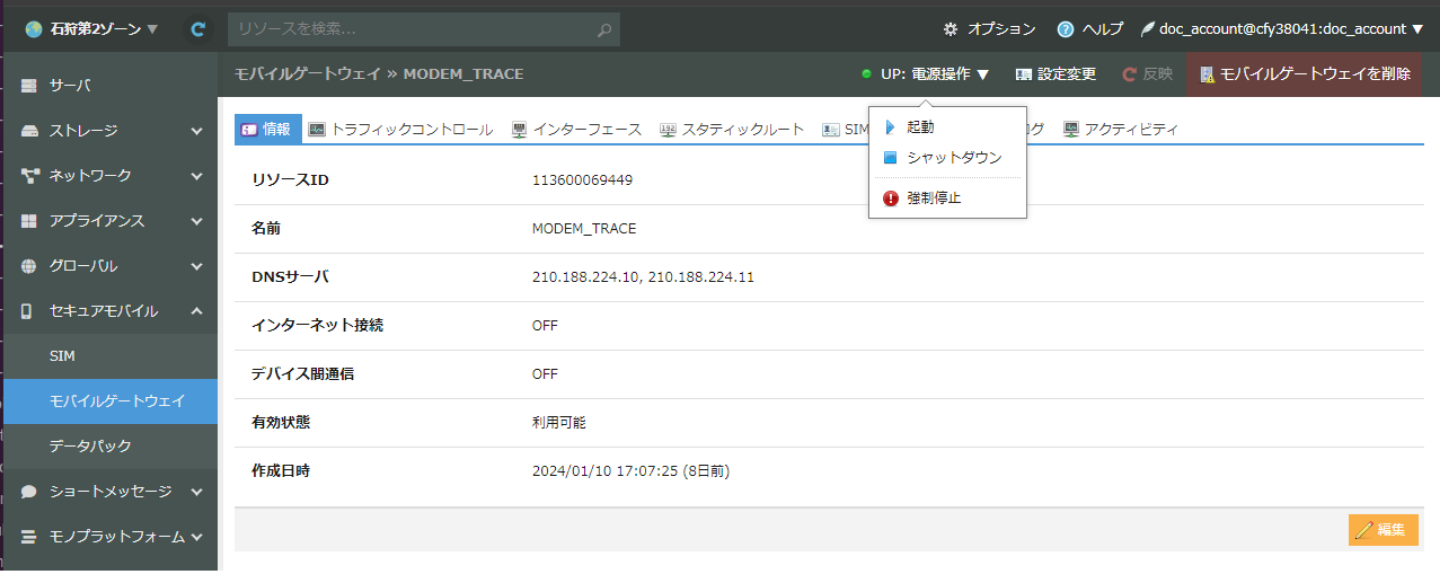This screenshot has width=1440, height=571.
Task: Select 強制停止 red alert icon
Action: coord(891,198)
